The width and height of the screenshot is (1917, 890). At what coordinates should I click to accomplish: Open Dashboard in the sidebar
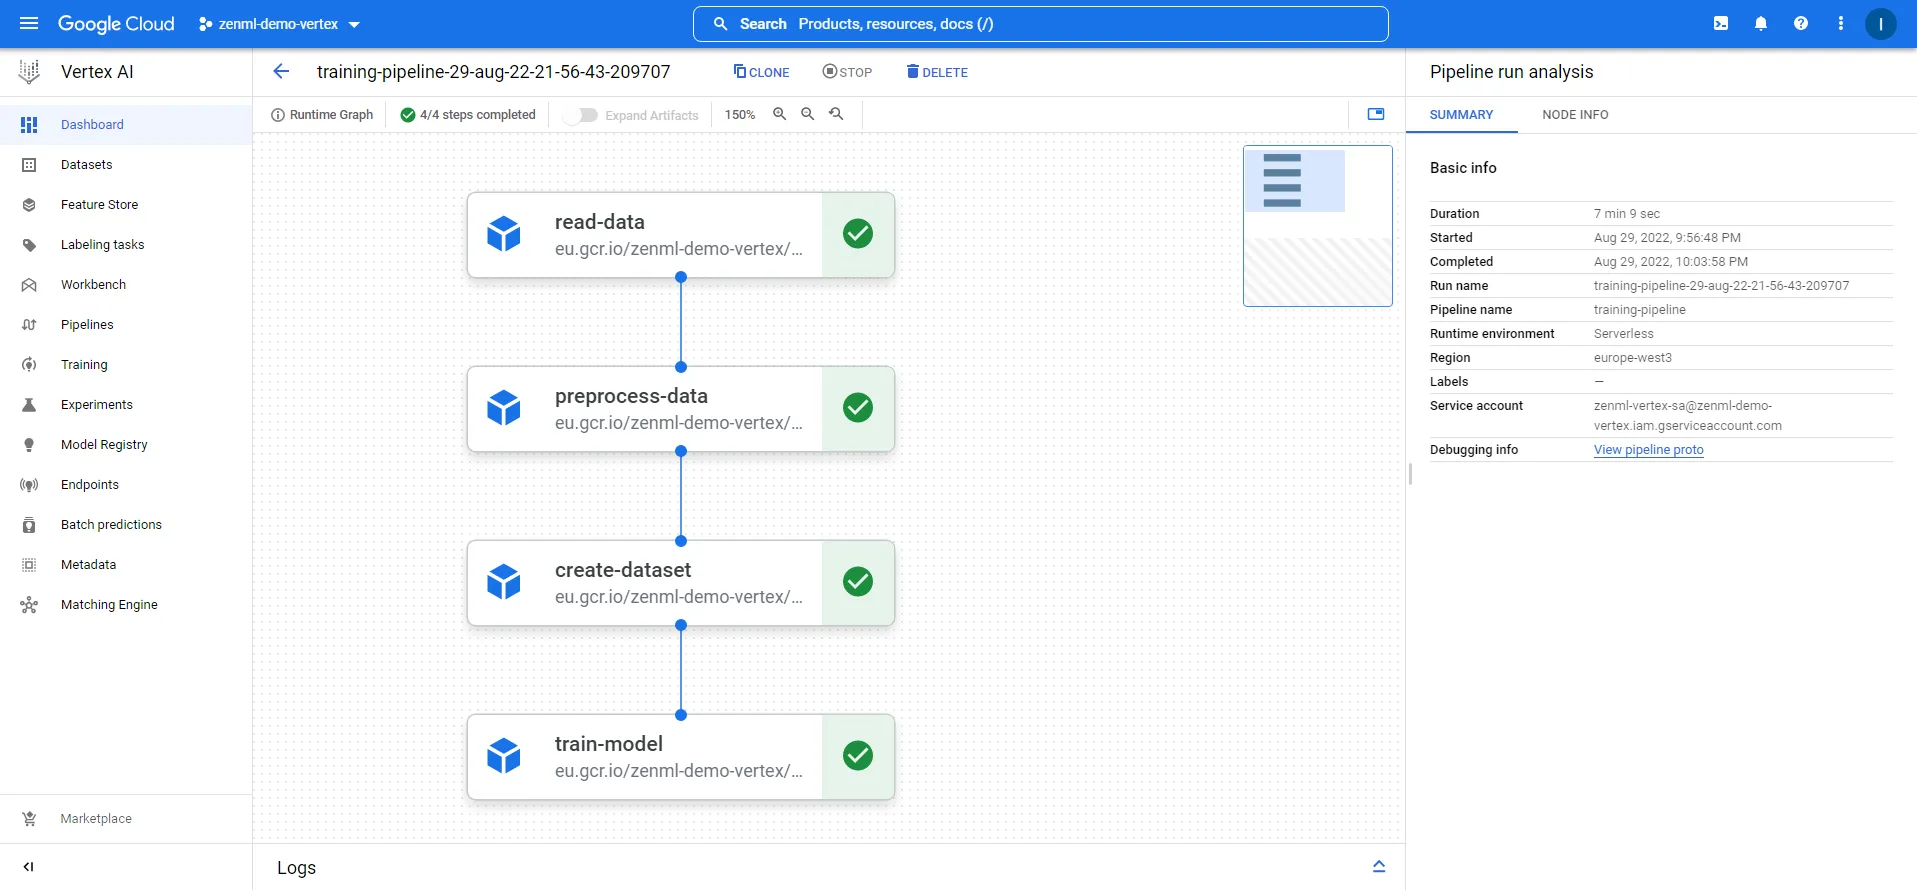(x=126, y=125)
